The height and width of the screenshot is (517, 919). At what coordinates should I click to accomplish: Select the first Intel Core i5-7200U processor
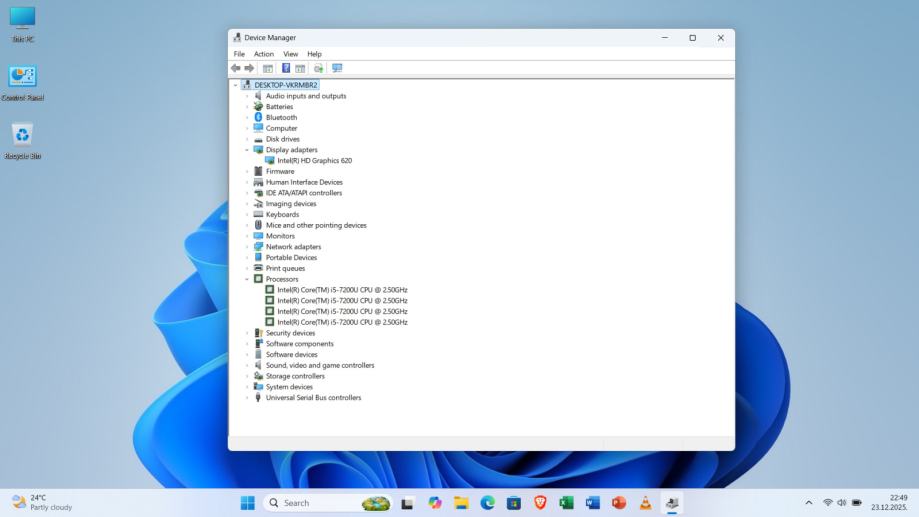click(x=342, y=290)
